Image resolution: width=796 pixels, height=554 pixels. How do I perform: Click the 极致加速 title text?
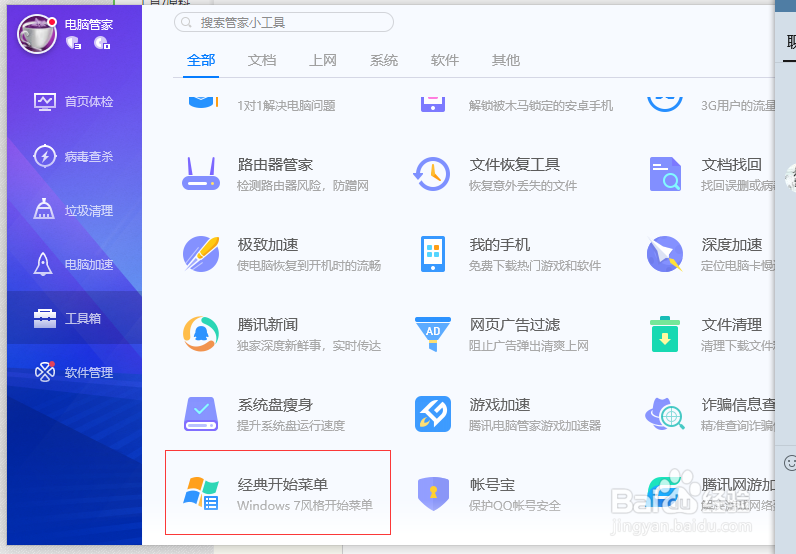click(x=268, y=244)
